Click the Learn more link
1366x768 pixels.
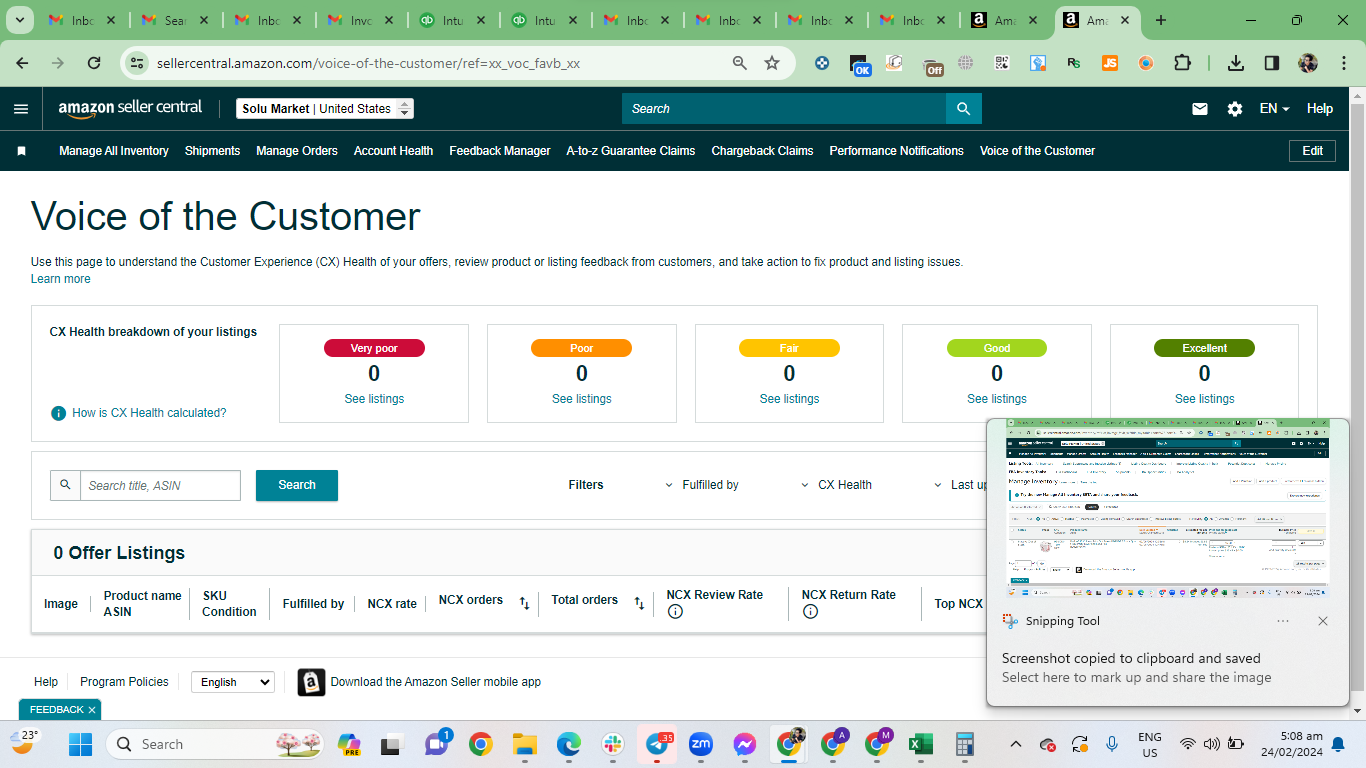[61, 279]
